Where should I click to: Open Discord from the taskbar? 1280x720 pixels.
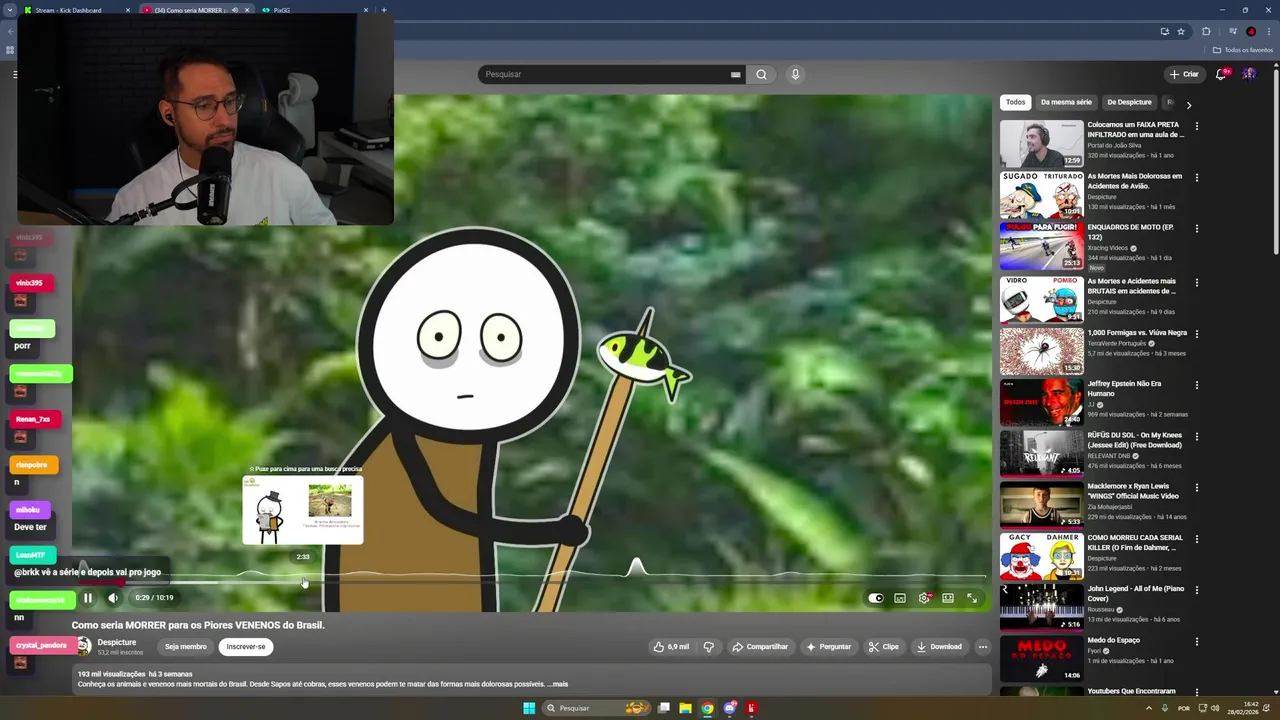(730, 708)
